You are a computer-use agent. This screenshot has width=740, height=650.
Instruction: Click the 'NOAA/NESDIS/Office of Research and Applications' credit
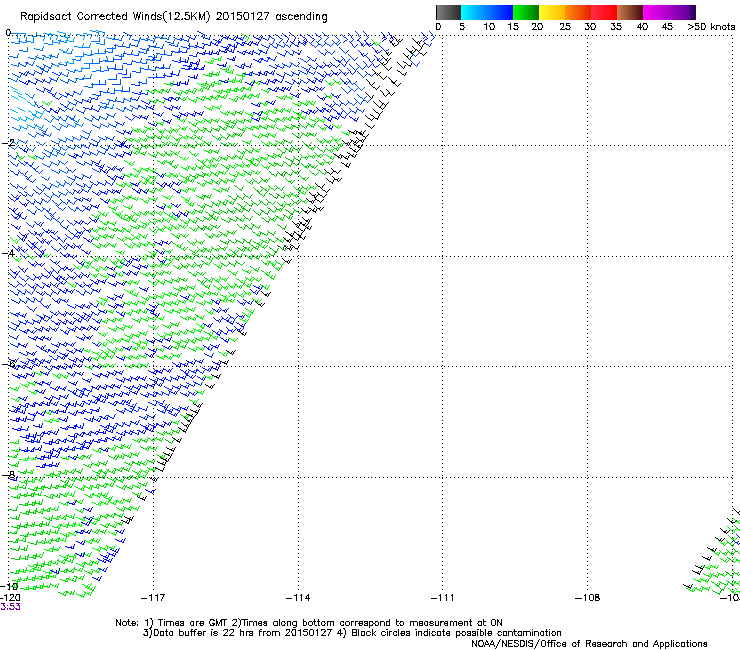589,644
